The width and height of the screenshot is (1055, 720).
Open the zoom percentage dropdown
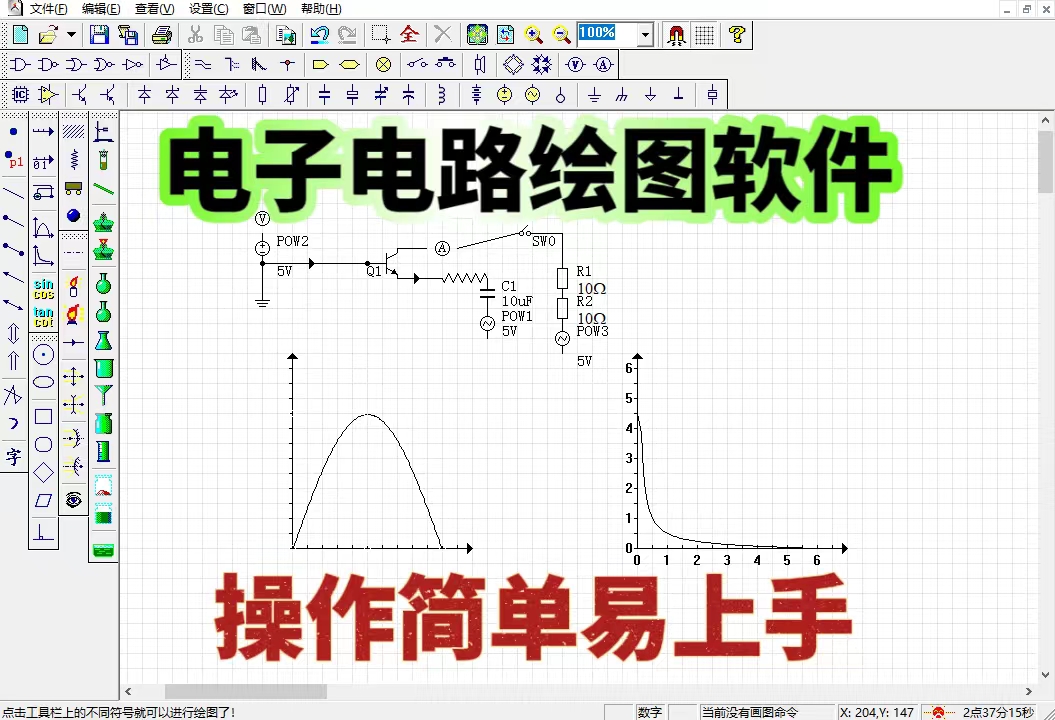point(644,35)
